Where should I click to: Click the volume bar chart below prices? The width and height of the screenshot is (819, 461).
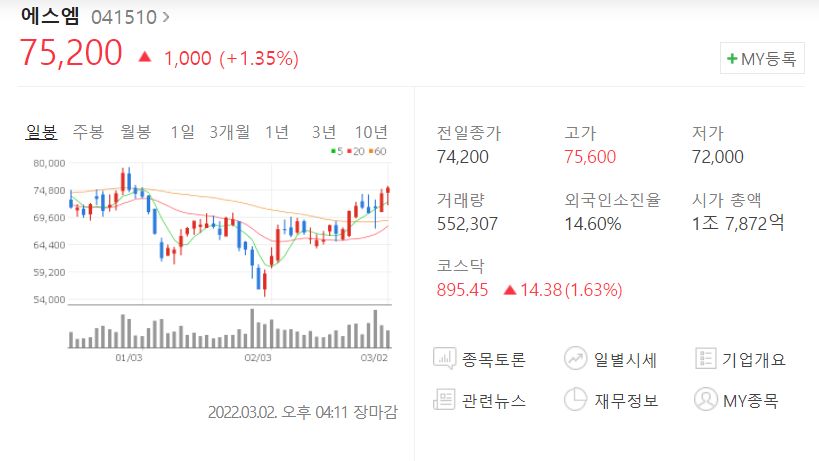tap(230, 328)
